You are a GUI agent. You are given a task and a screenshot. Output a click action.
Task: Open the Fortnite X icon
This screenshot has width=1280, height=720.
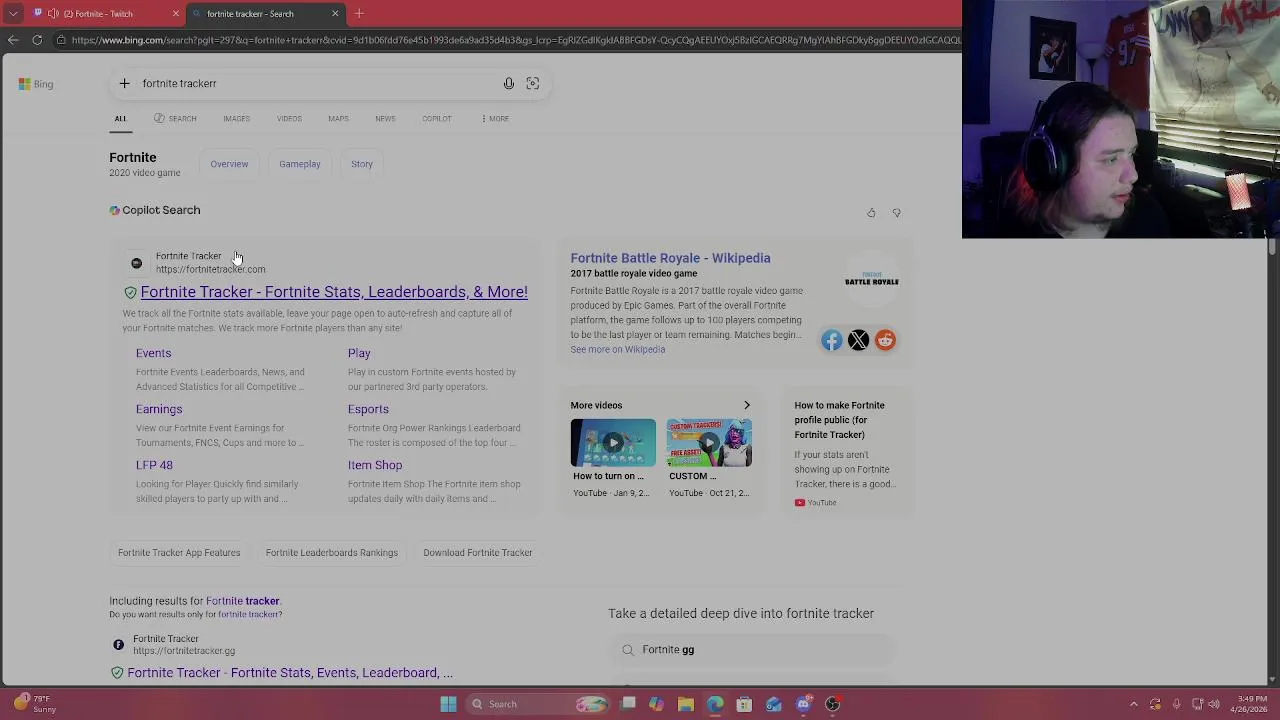tap(858, 341)
